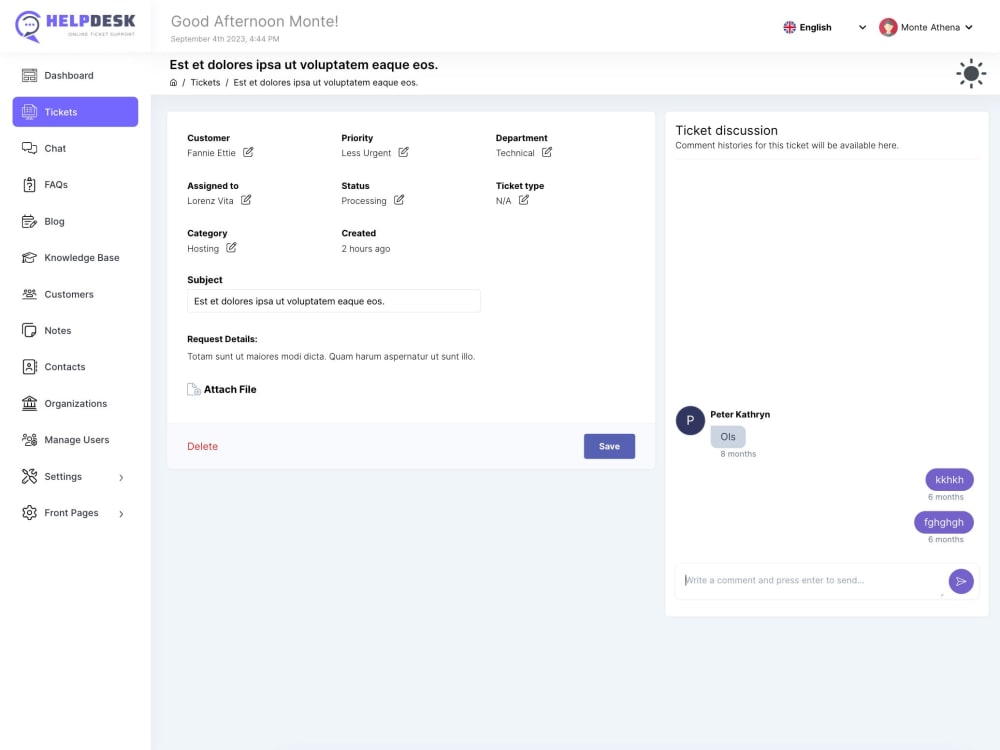Viewport: 1000px width, 750px height.
Task: Edit the Priority Less Urgent field
Action: (x=404, y=152)
